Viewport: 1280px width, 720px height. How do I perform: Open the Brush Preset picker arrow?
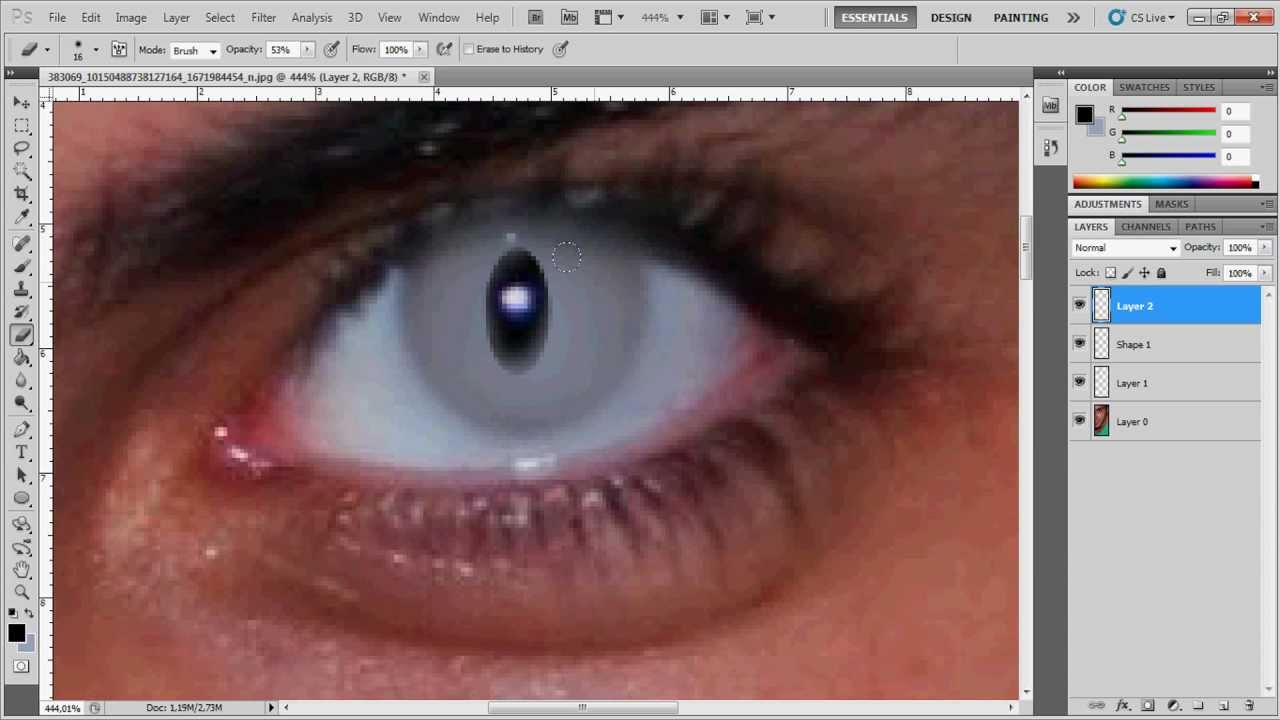96,50
